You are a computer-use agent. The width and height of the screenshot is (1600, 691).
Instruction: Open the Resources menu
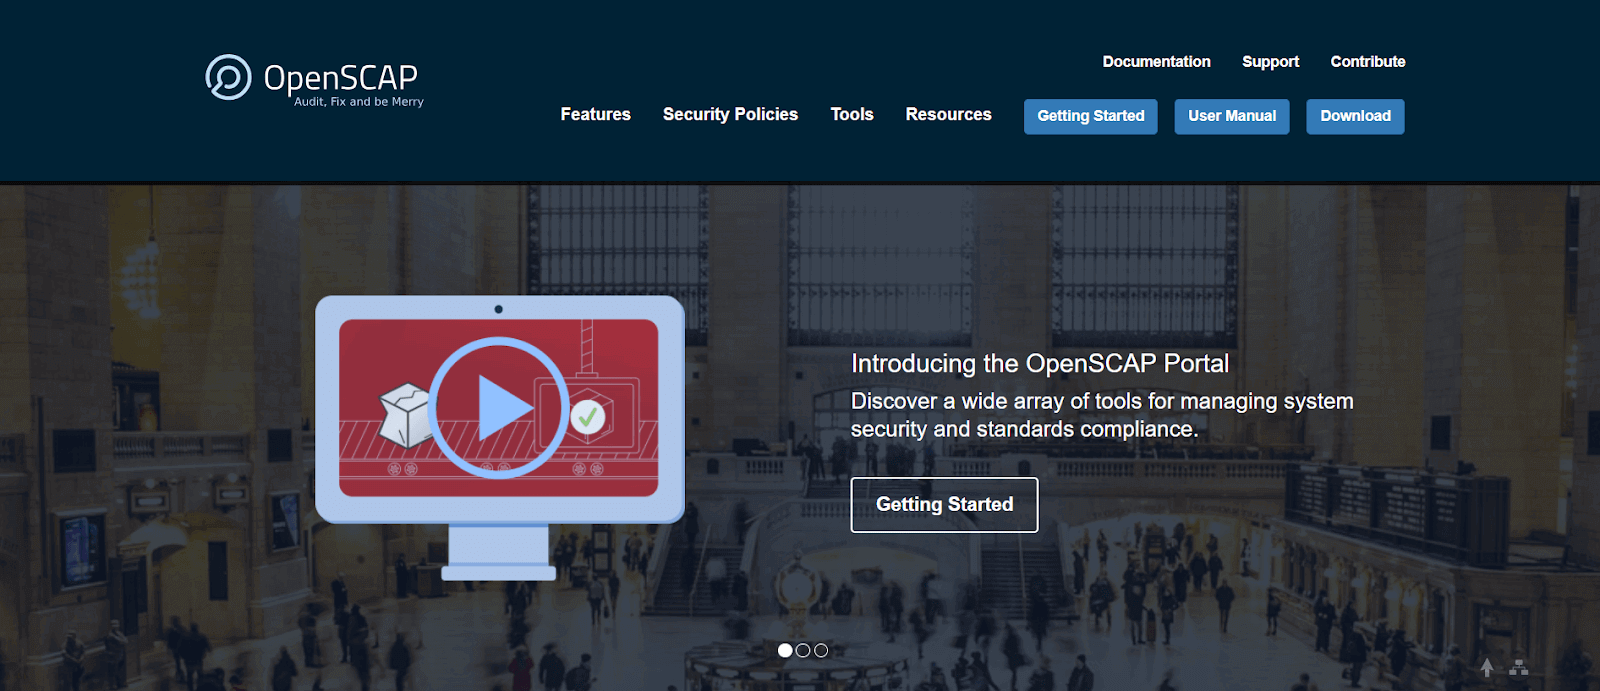pos(948,114)
